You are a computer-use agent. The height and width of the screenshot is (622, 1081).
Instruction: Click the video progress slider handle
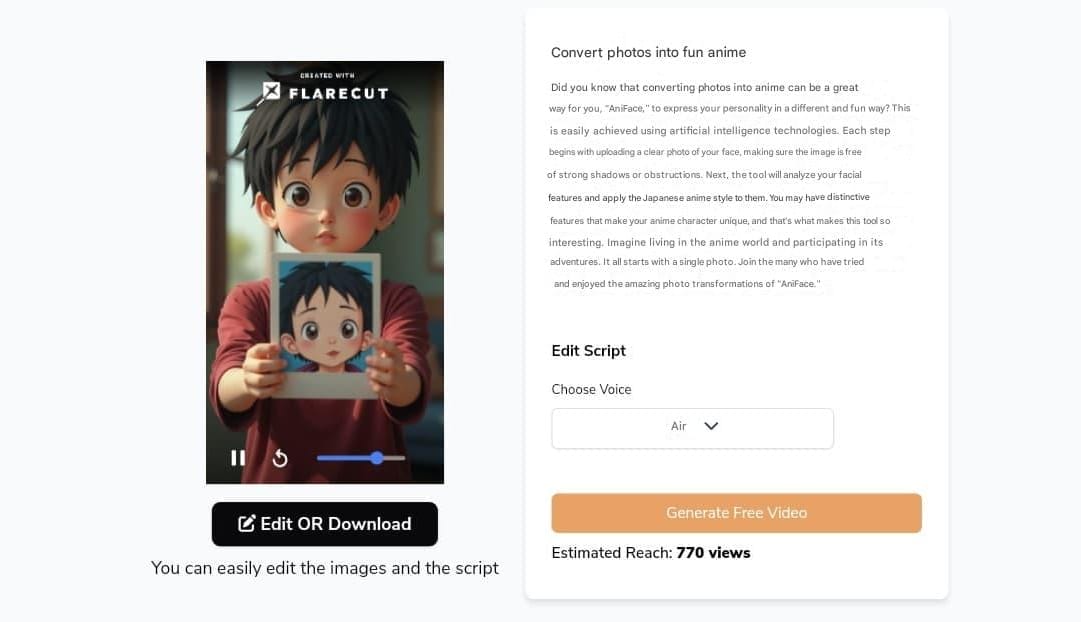(x=376, y=458)
